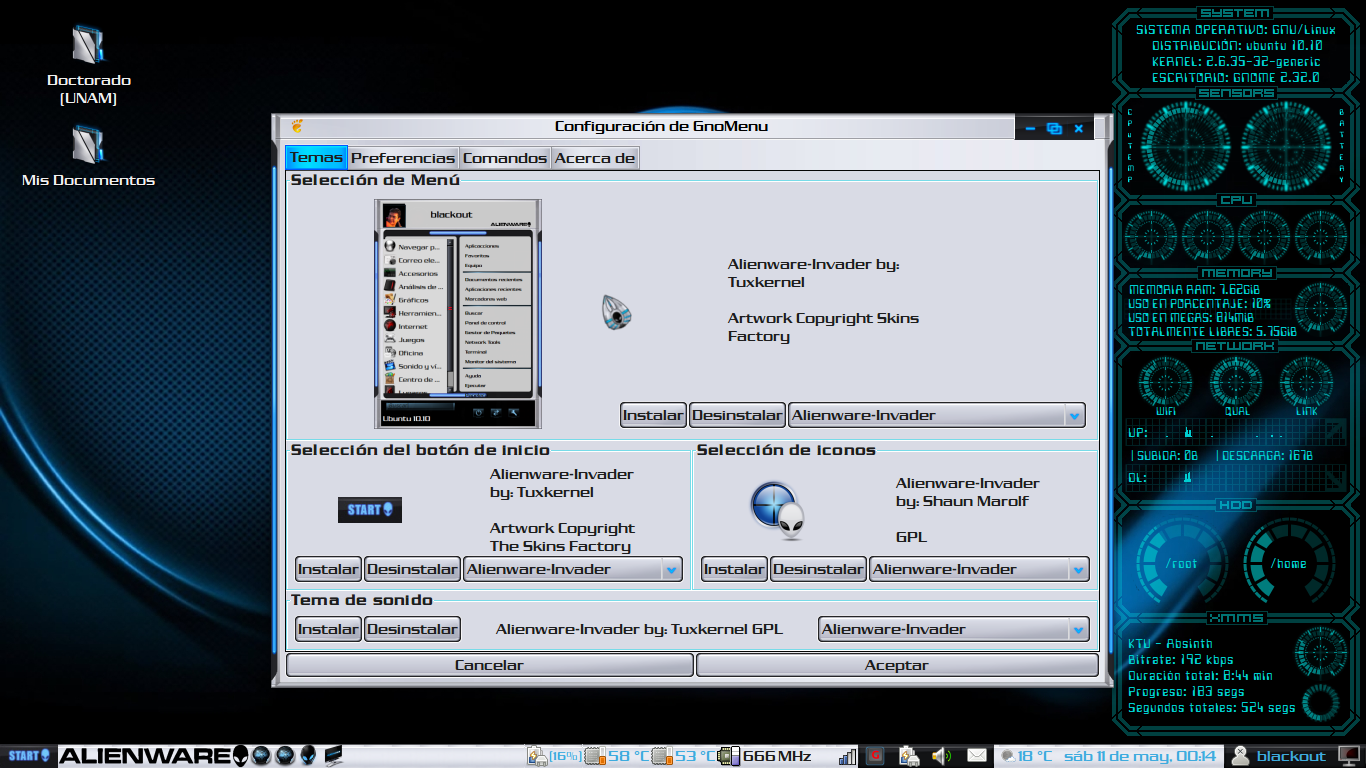Click Desinstalar under Tema de sonido

point(412,629)
